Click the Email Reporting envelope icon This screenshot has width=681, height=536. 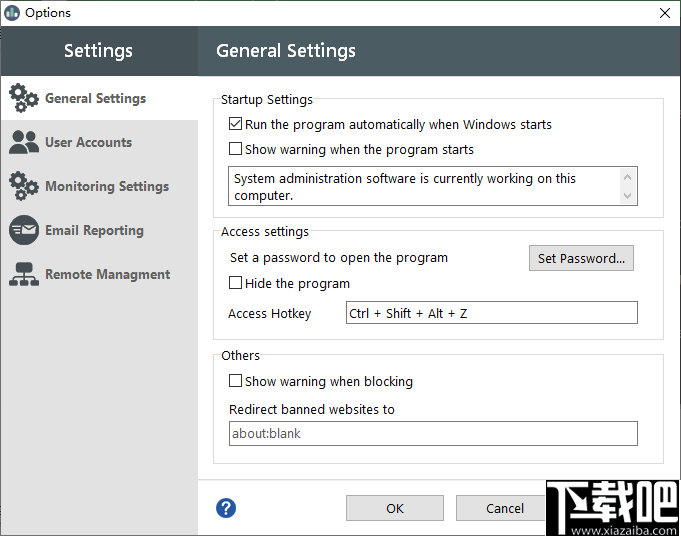click(24, 230)
